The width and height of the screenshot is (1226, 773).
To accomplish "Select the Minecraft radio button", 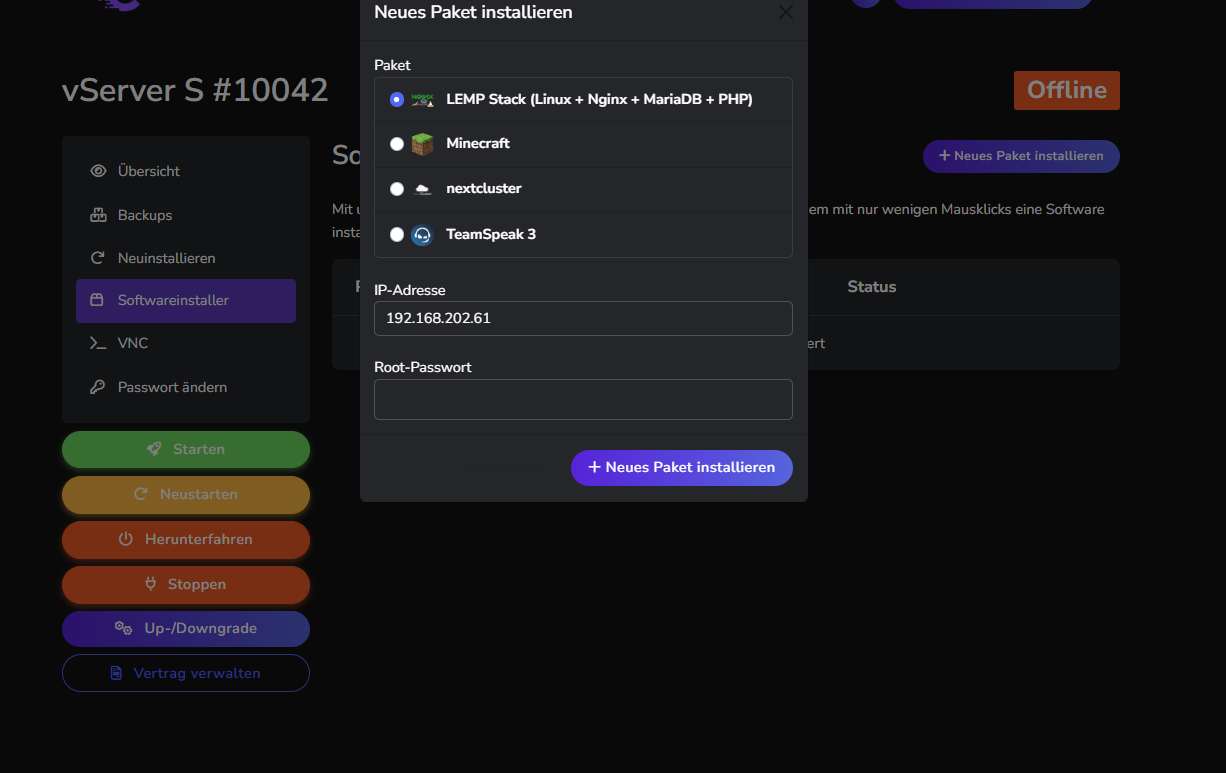I will 397,144.
